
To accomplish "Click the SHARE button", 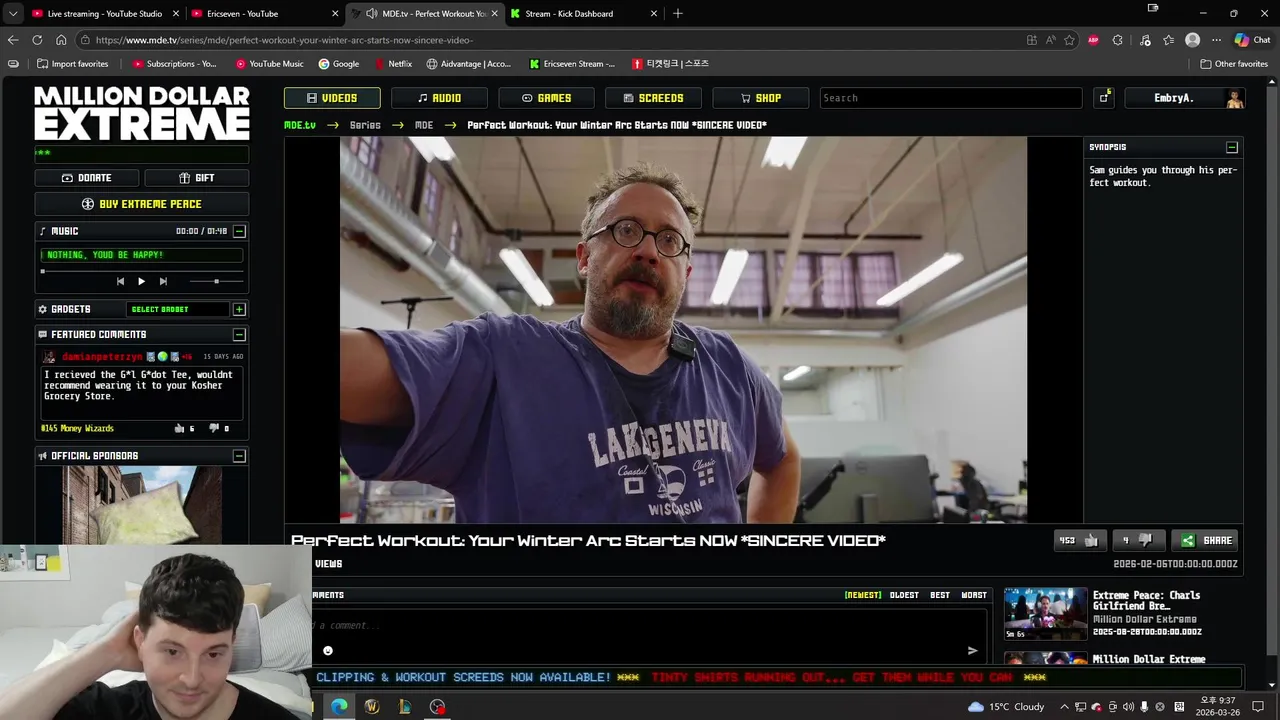I will click(x=1206, y=540).
